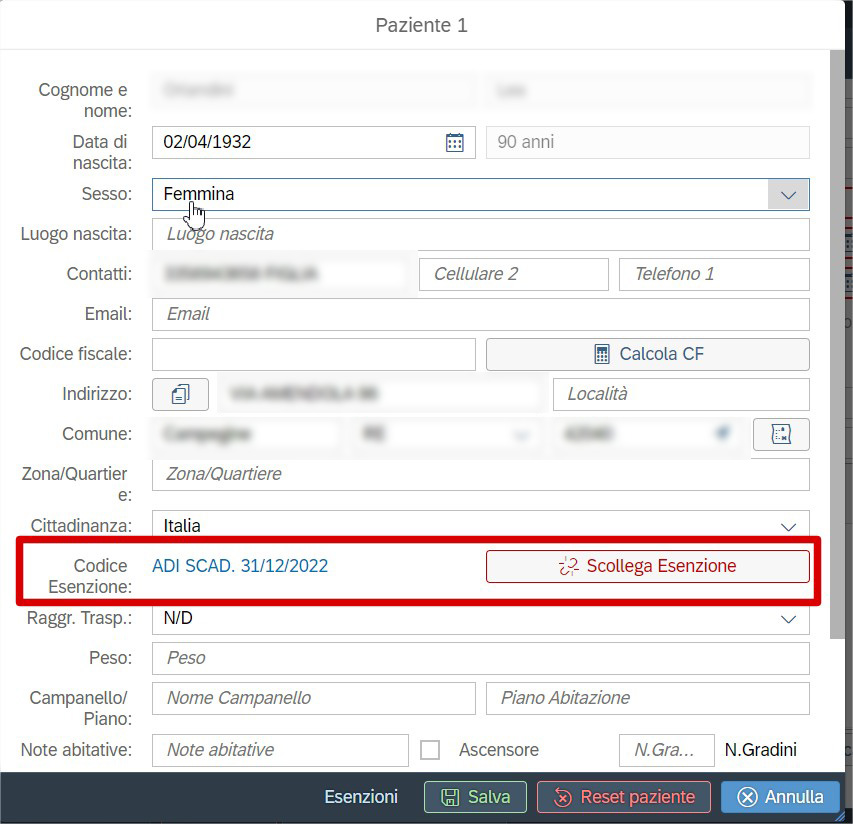Viewport: 853px width, 824px height.
Task: Expand the Raggr. Trasp. dropdown
Action: (x=788, y=619)
